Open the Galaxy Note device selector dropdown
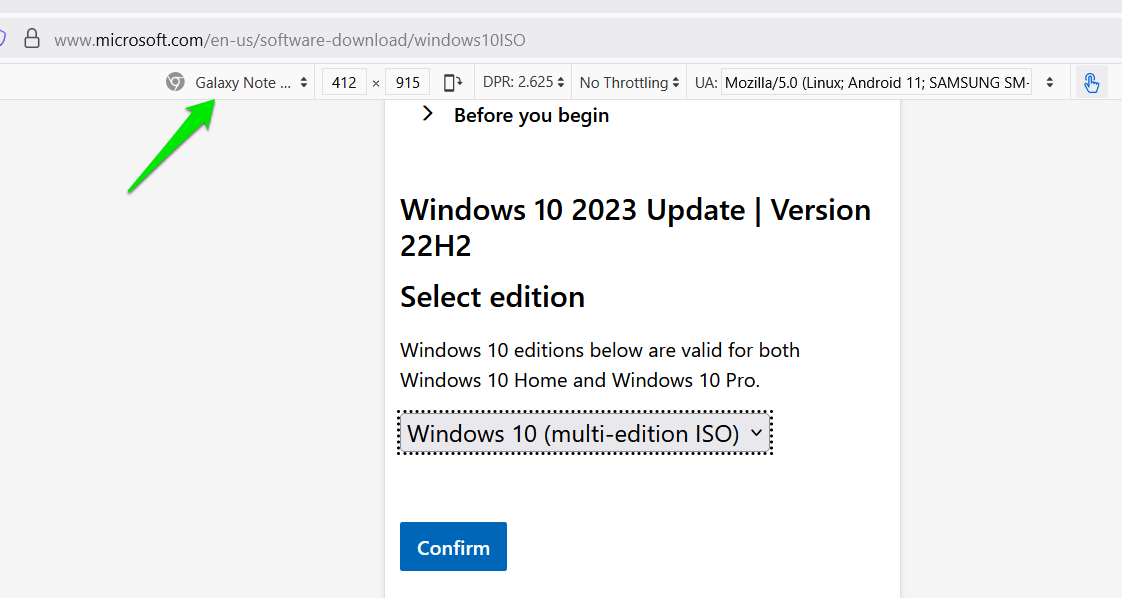The image size is (1122, 598). click(x=251, y=82)
